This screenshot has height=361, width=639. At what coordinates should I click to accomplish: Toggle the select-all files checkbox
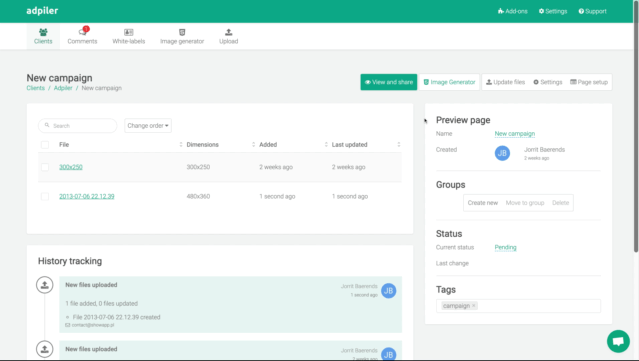pyautogui.click(x=45, y=145)
